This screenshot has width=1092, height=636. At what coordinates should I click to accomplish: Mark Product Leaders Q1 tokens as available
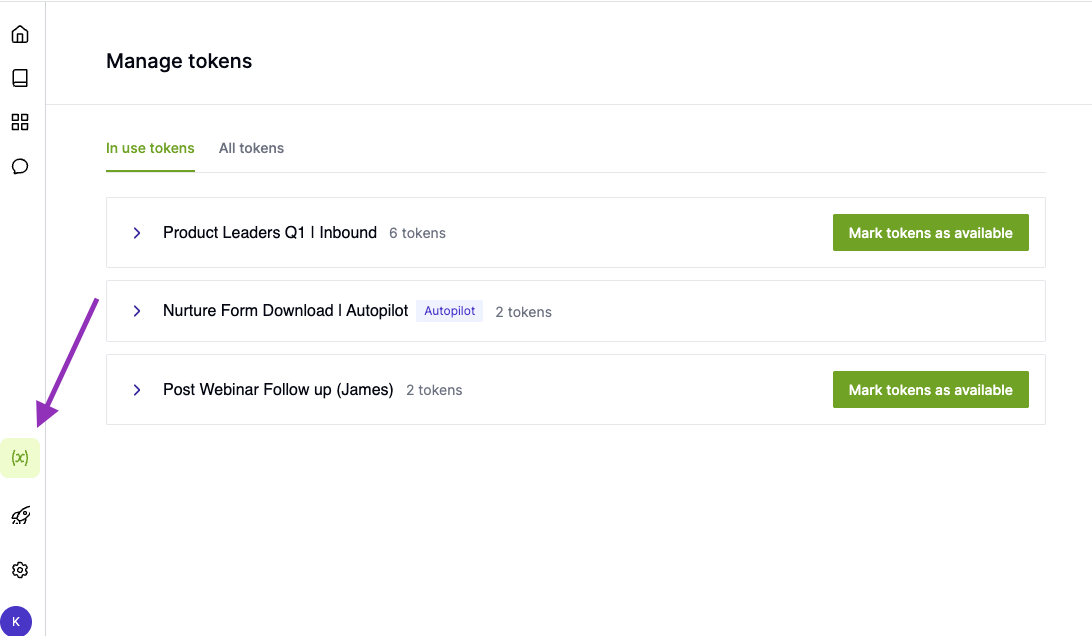930,232
